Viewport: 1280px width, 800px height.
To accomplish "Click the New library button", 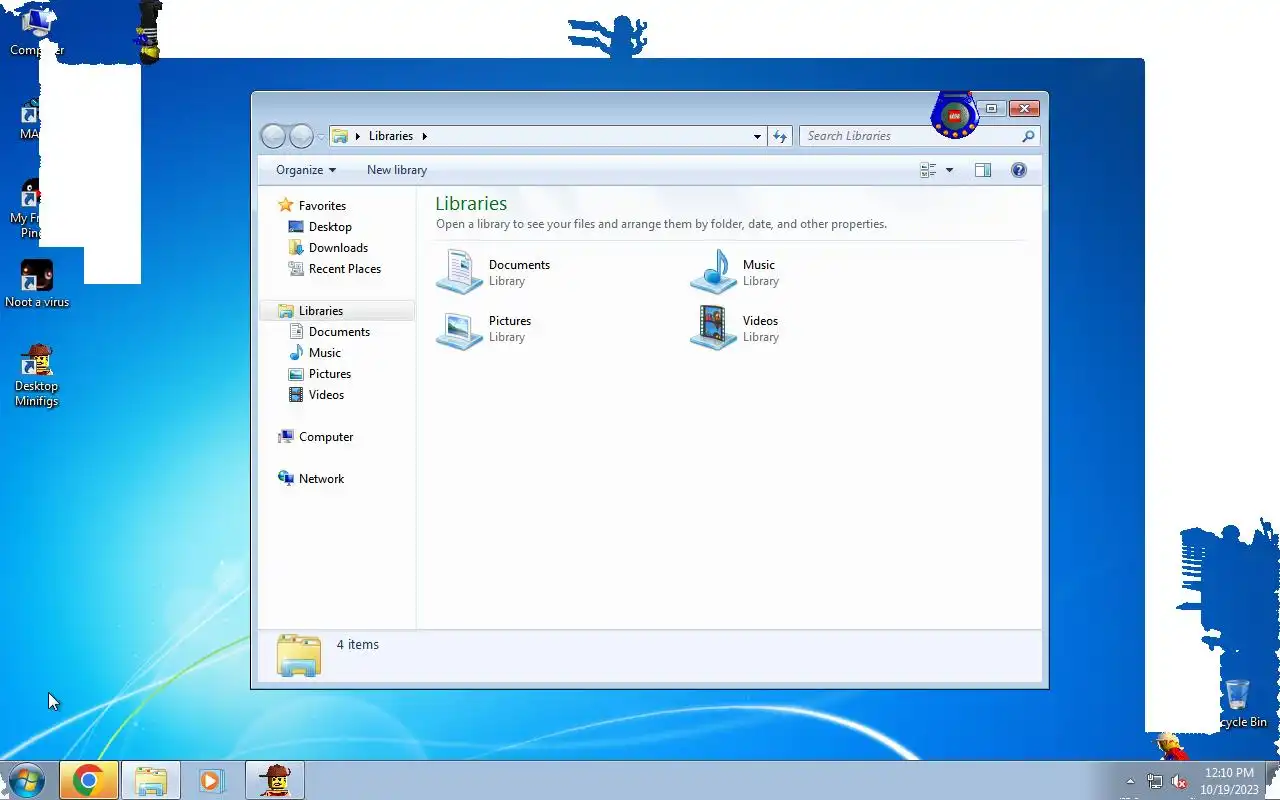I will 397,170.
